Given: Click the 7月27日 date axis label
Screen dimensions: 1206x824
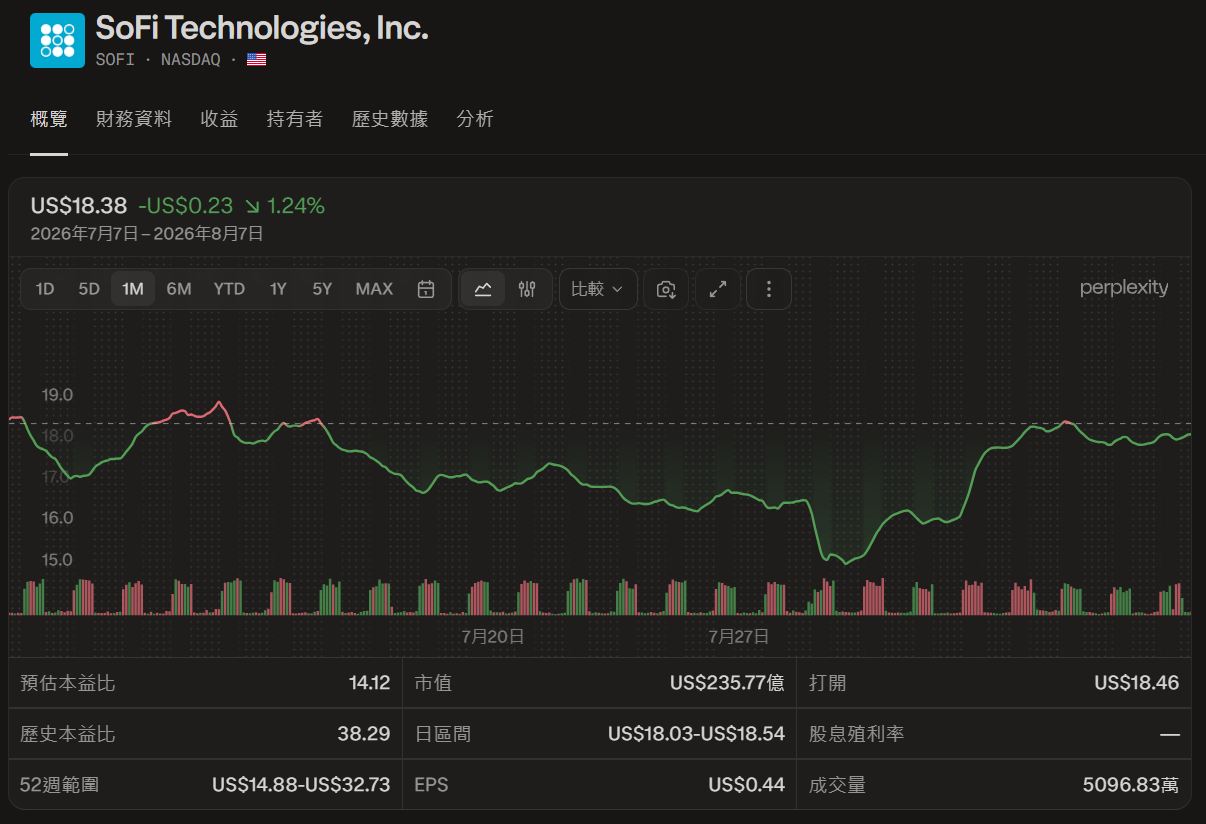Looking at the screenshot, I should tap(739, 636).
